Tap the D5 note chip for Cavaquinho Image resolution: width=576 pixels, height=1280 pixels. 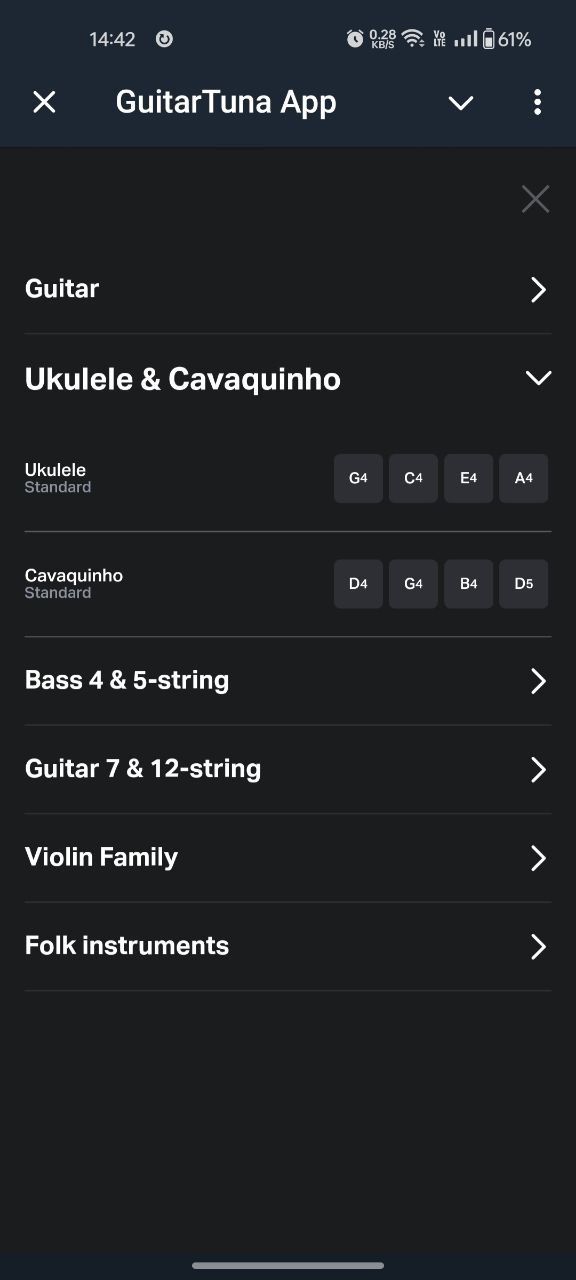pos(523,584)
